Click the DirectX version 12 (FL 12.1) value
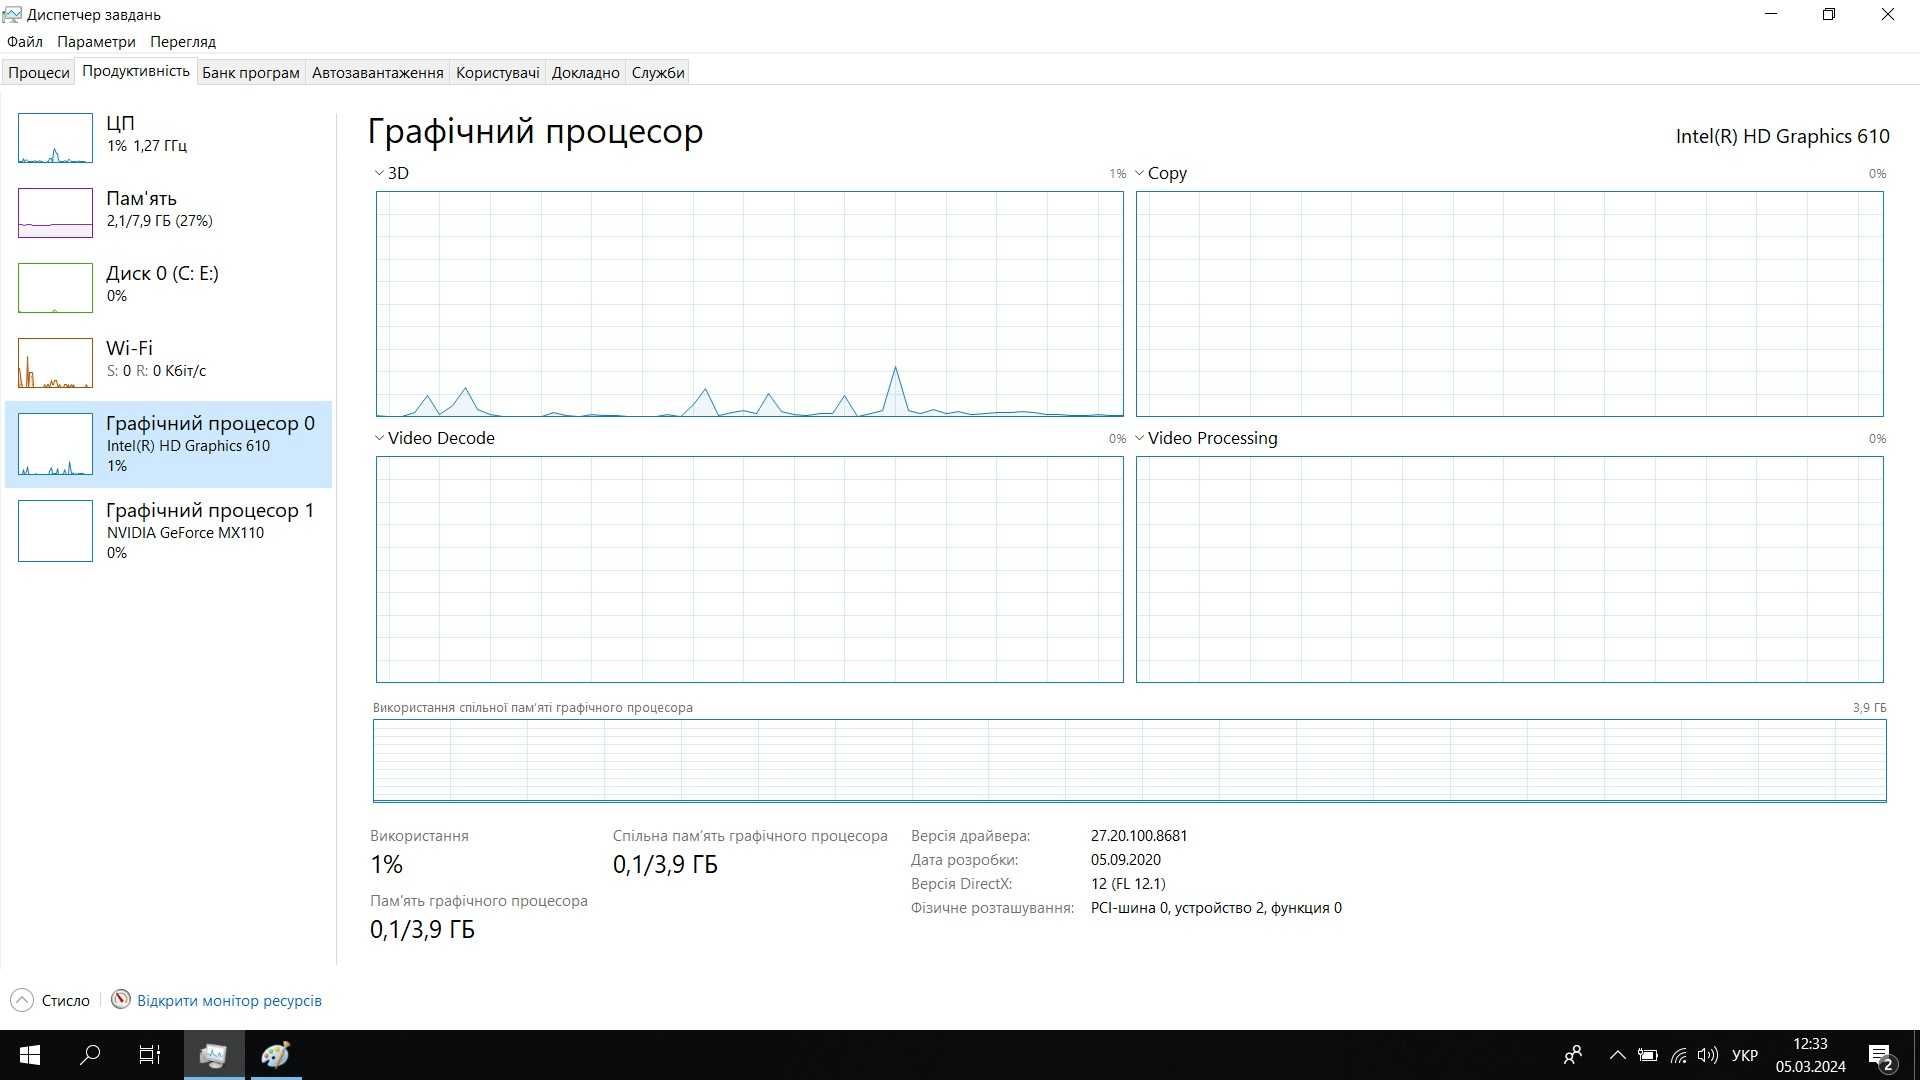Image resolution: width=1920 pixels, height=1080 pixels. [1128, 884]
